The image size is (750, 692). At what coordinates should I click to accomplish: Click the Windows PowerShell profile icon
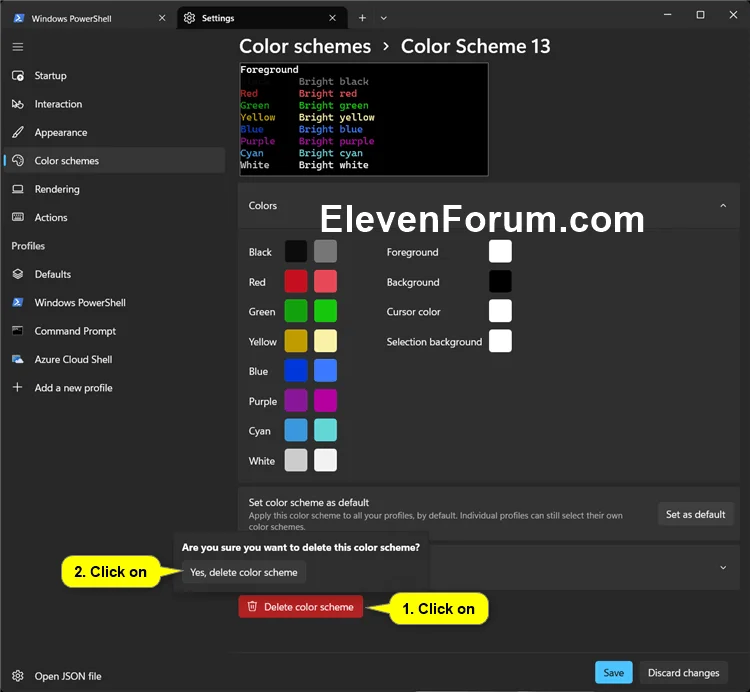tap(18, 302)
